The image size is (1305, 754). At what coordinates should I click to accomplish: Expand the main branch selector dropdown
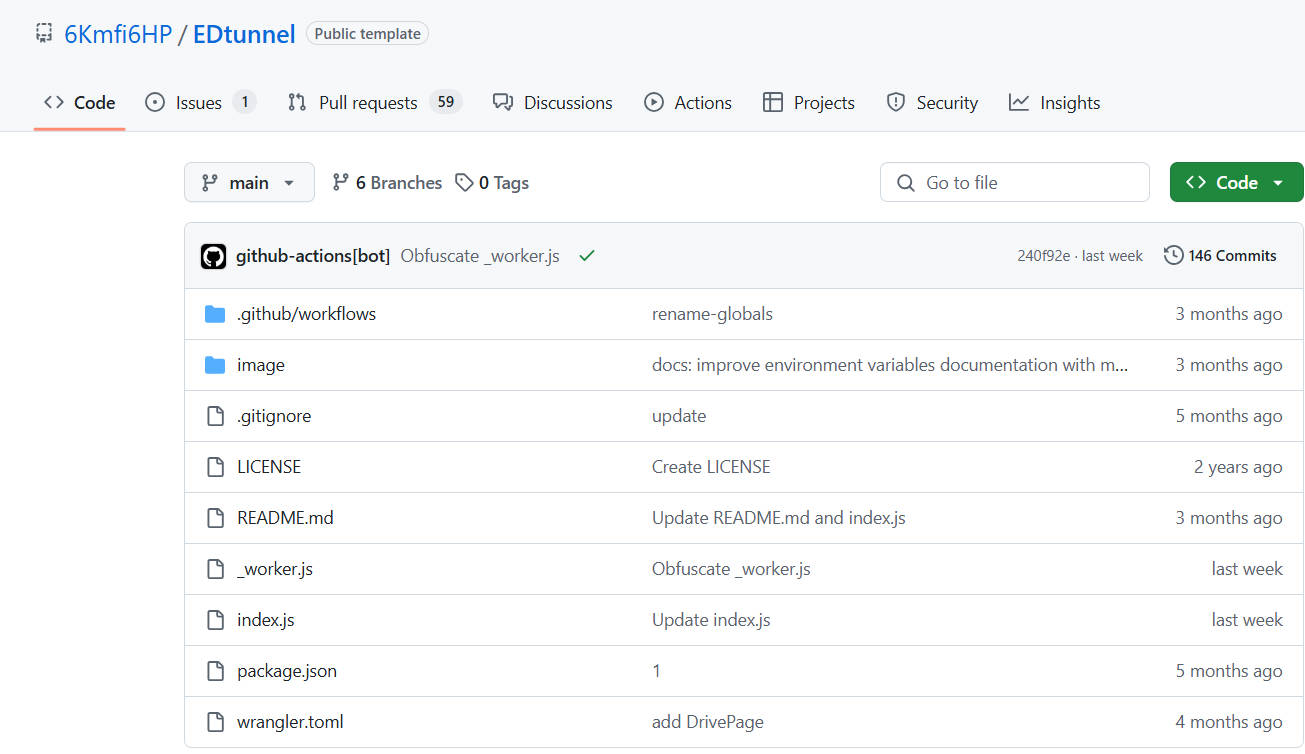249,183
